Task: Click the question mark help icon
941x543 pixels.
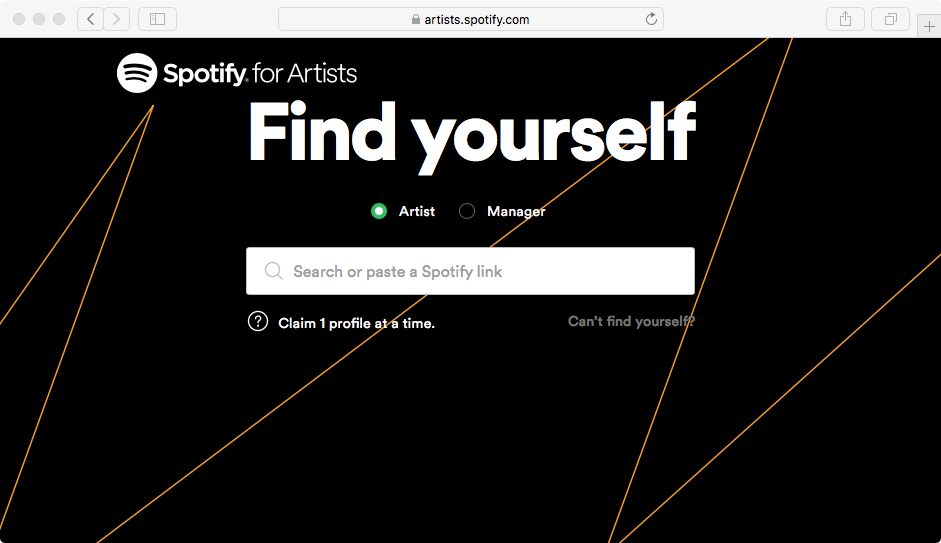Action: pos(258,322)
